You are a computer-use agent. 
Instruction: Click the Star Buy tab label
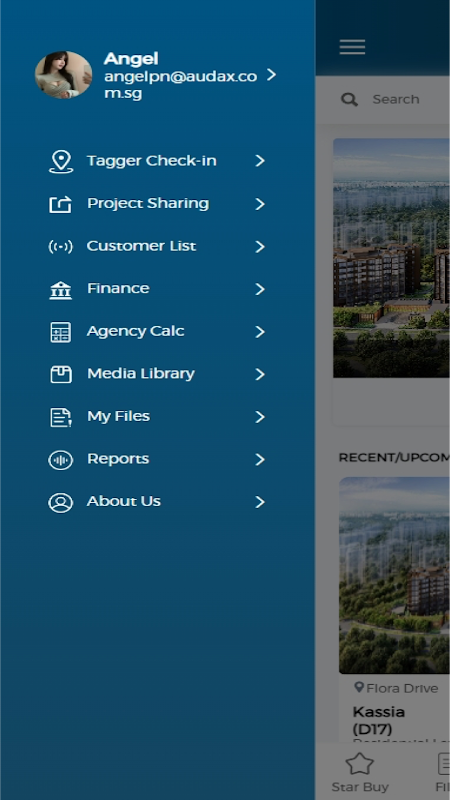coord(360,787)
